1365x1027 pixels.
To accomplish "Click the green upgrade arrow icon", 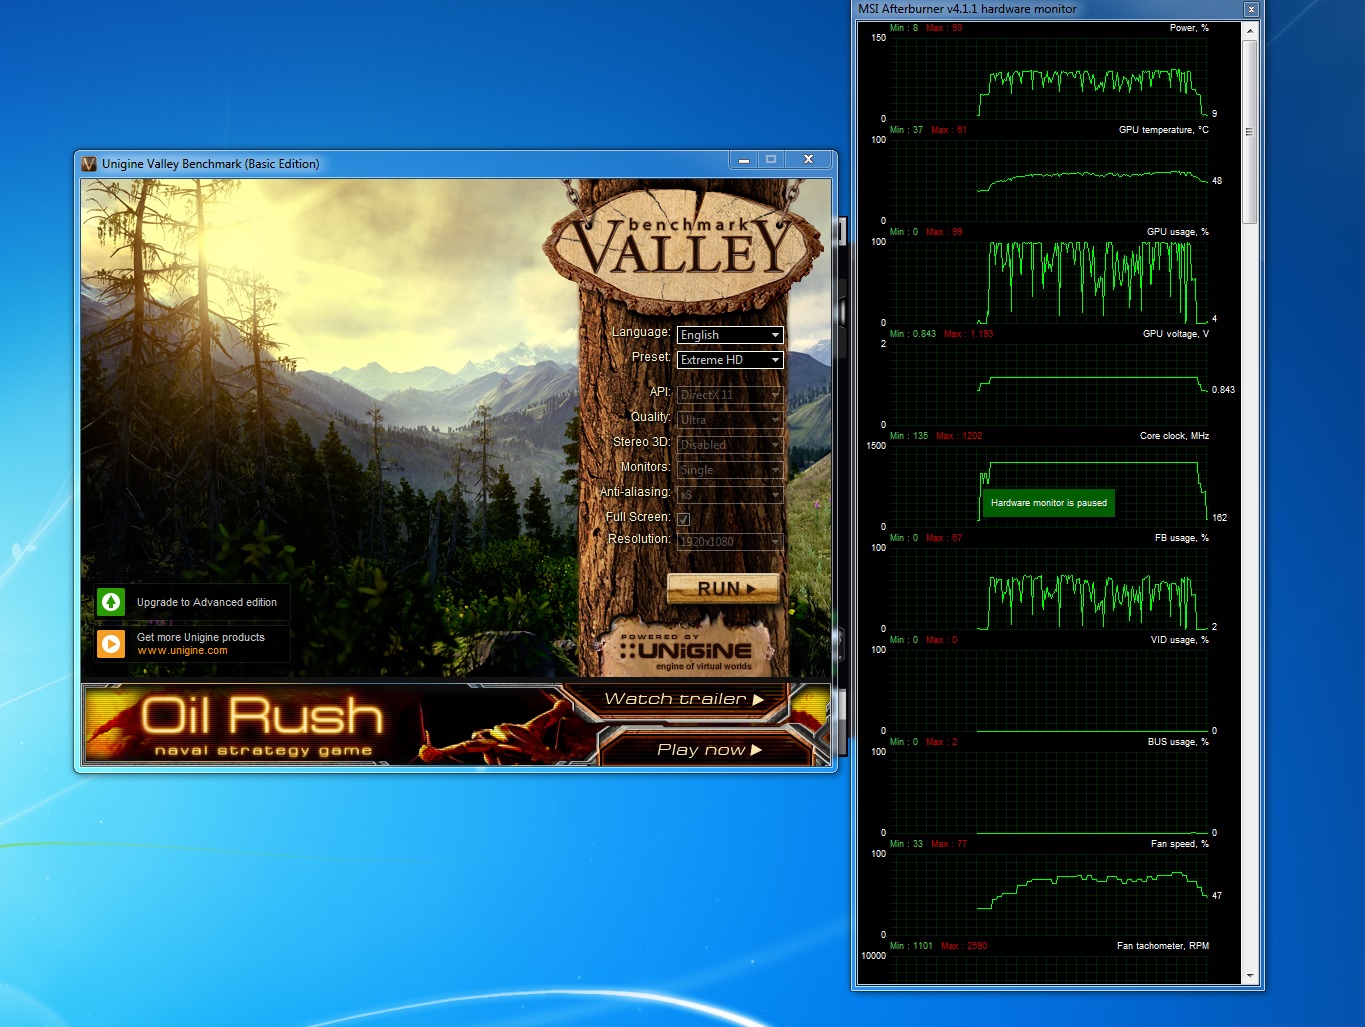I will [111, 602].
